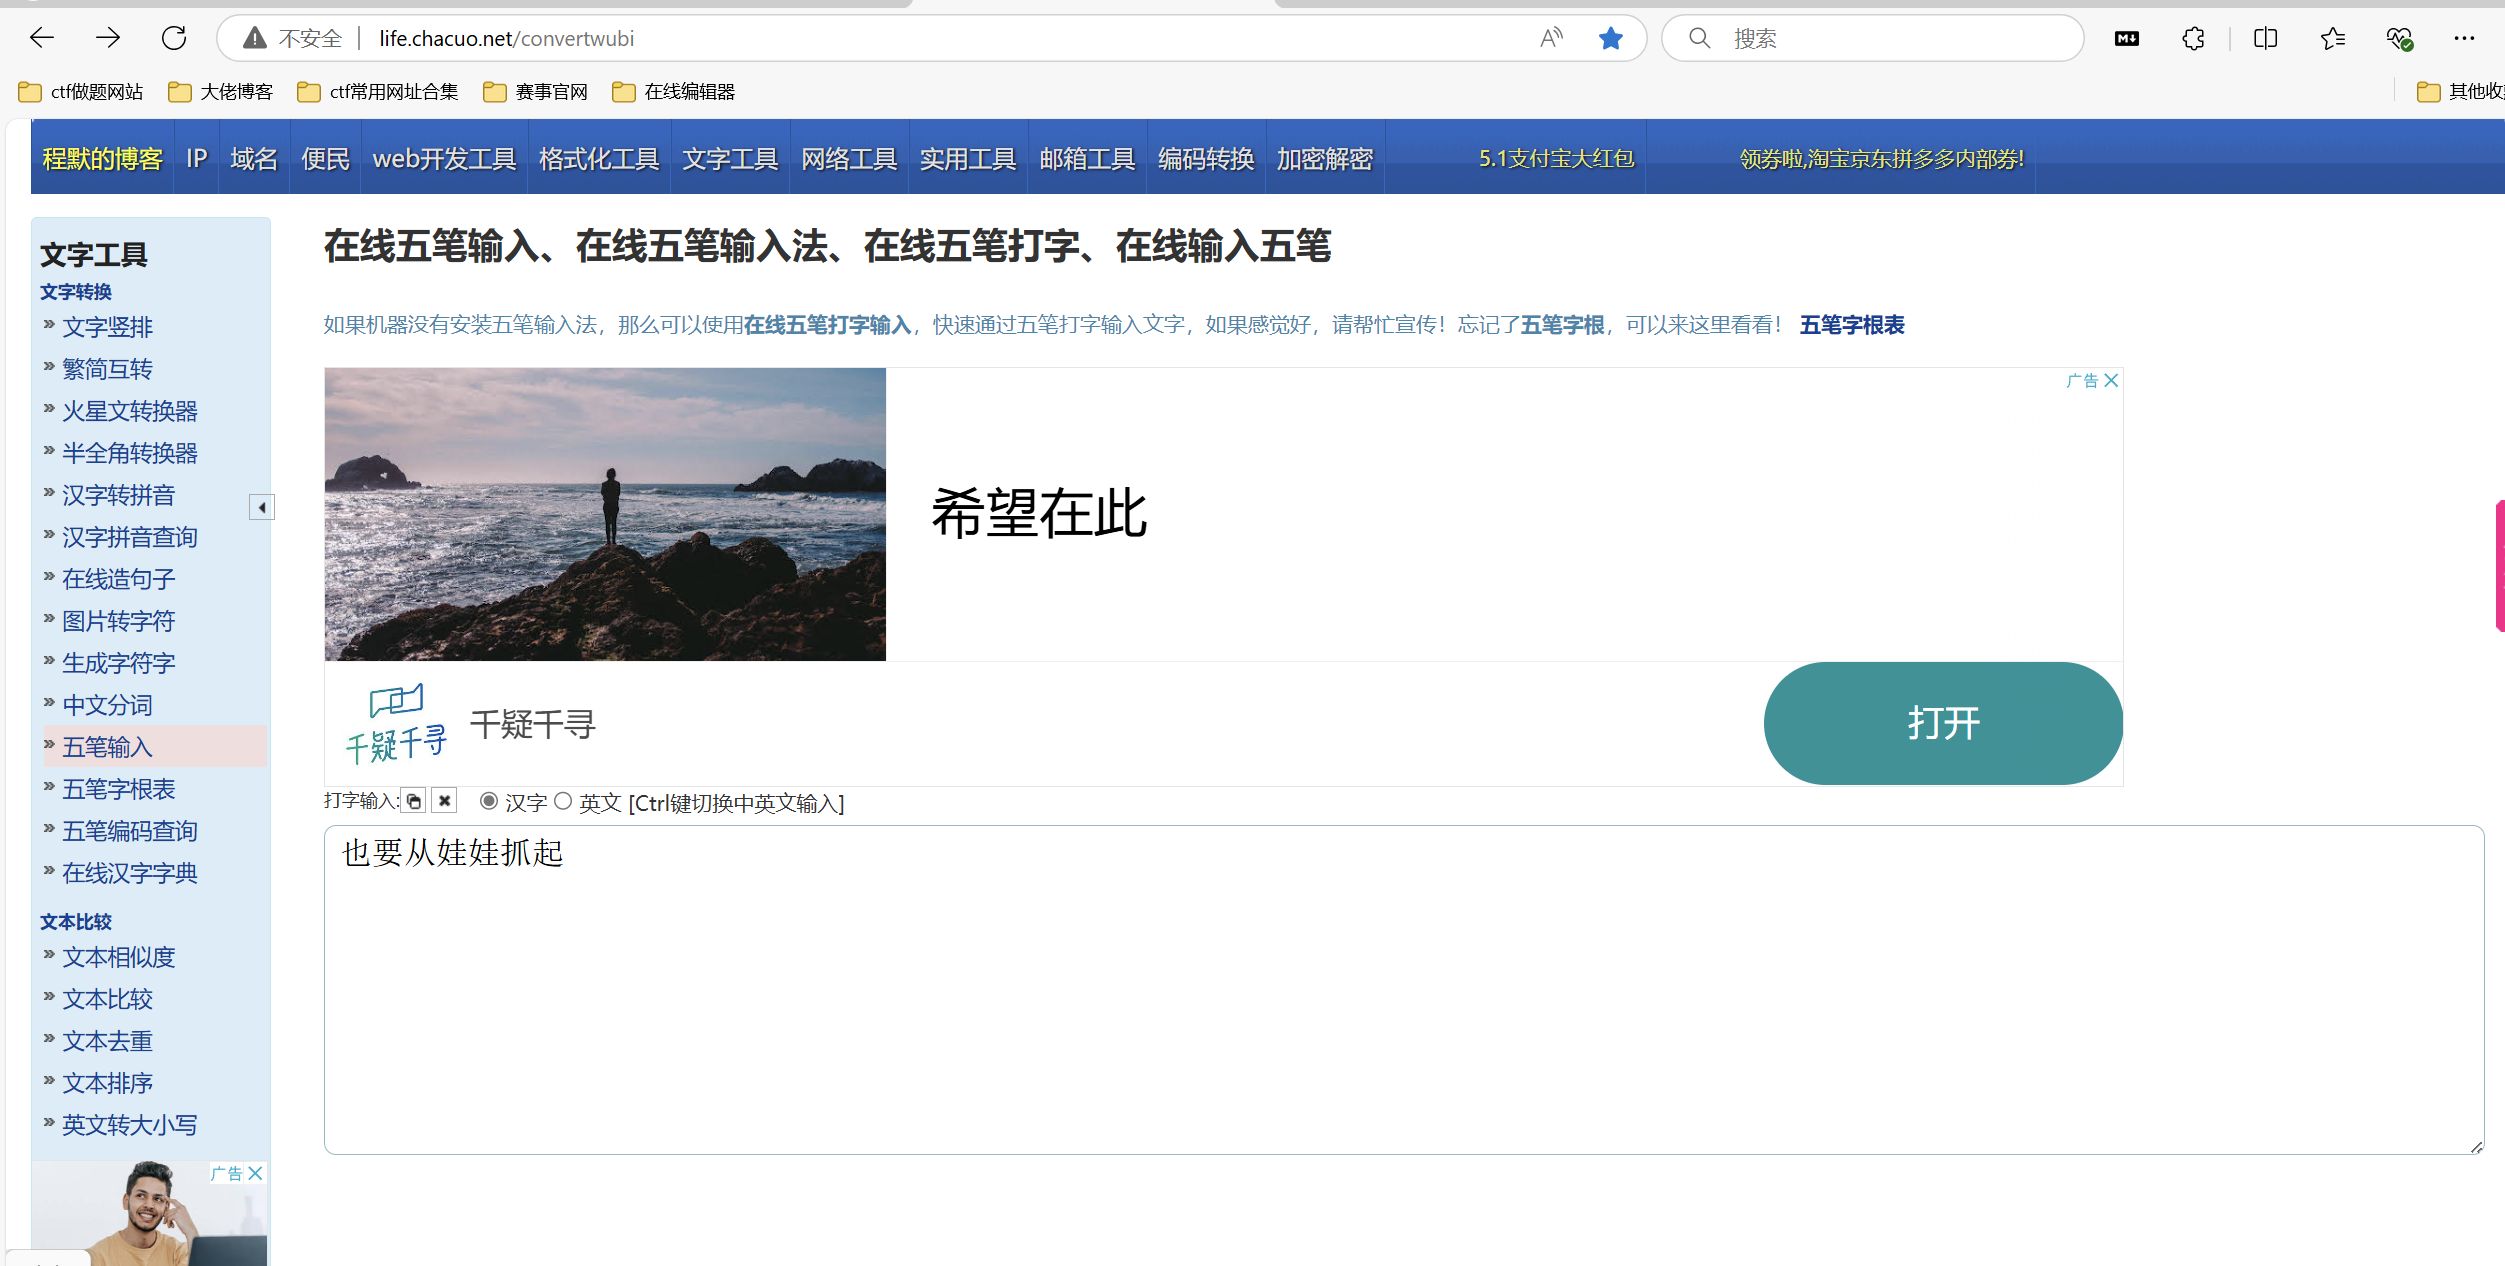Open the 邮箱工具 menu
The image size is (2505, 1266).
(x=1087, y=159)
